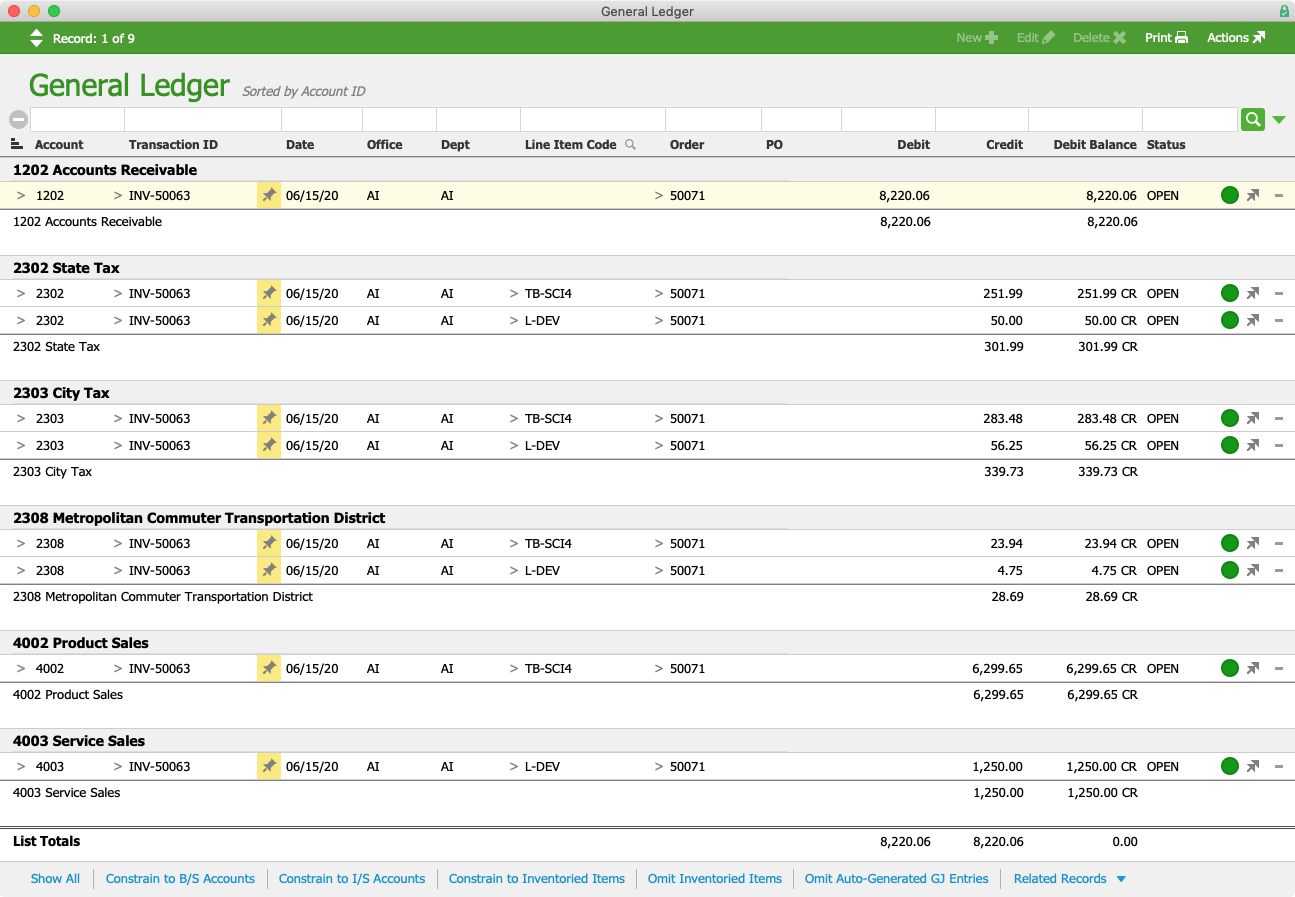Click the pin icon on 1202 row
The width and height of the screenshot is (1295, 897).
269,196
